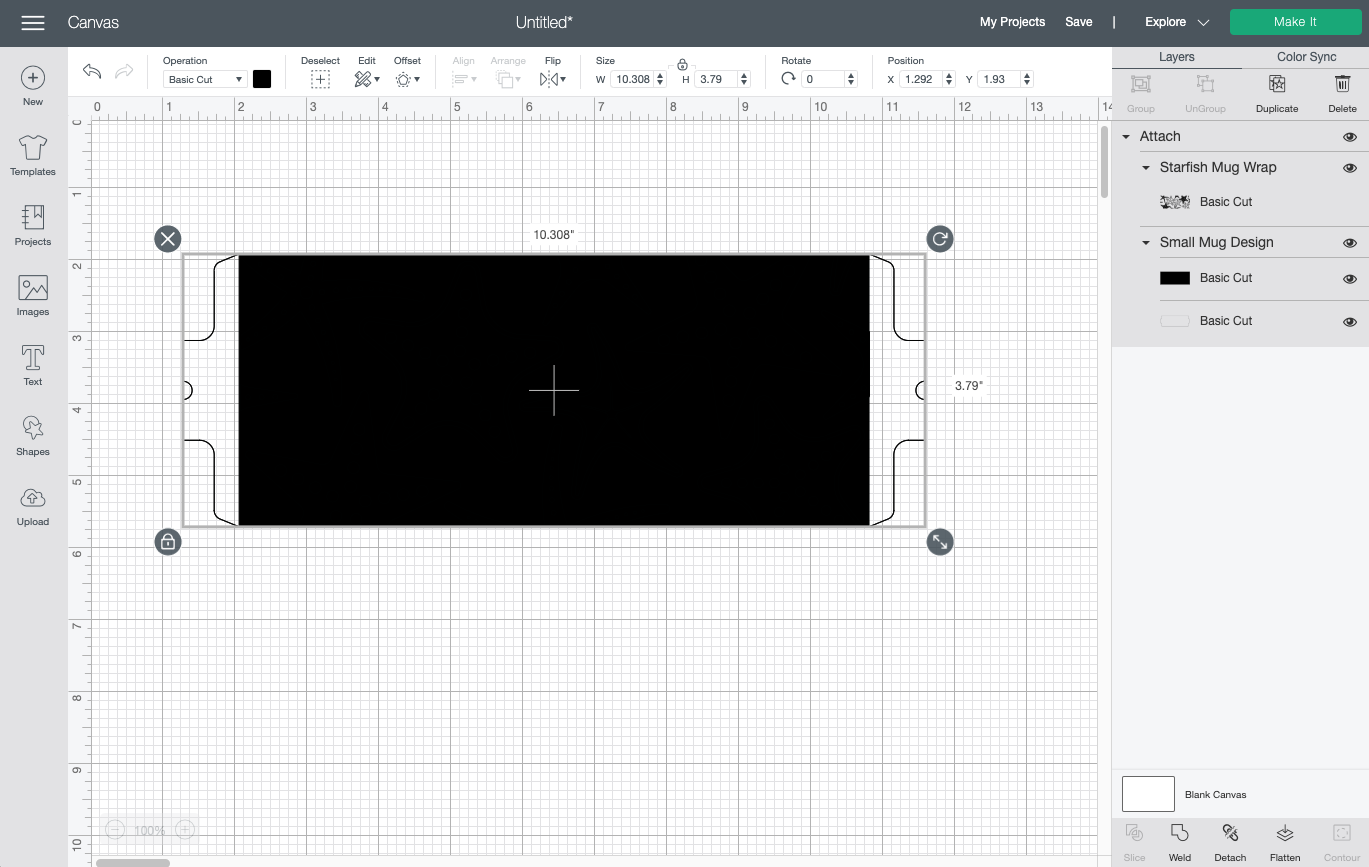
Task: Open the Explore machine dropdown
Action: point(1177,22)
